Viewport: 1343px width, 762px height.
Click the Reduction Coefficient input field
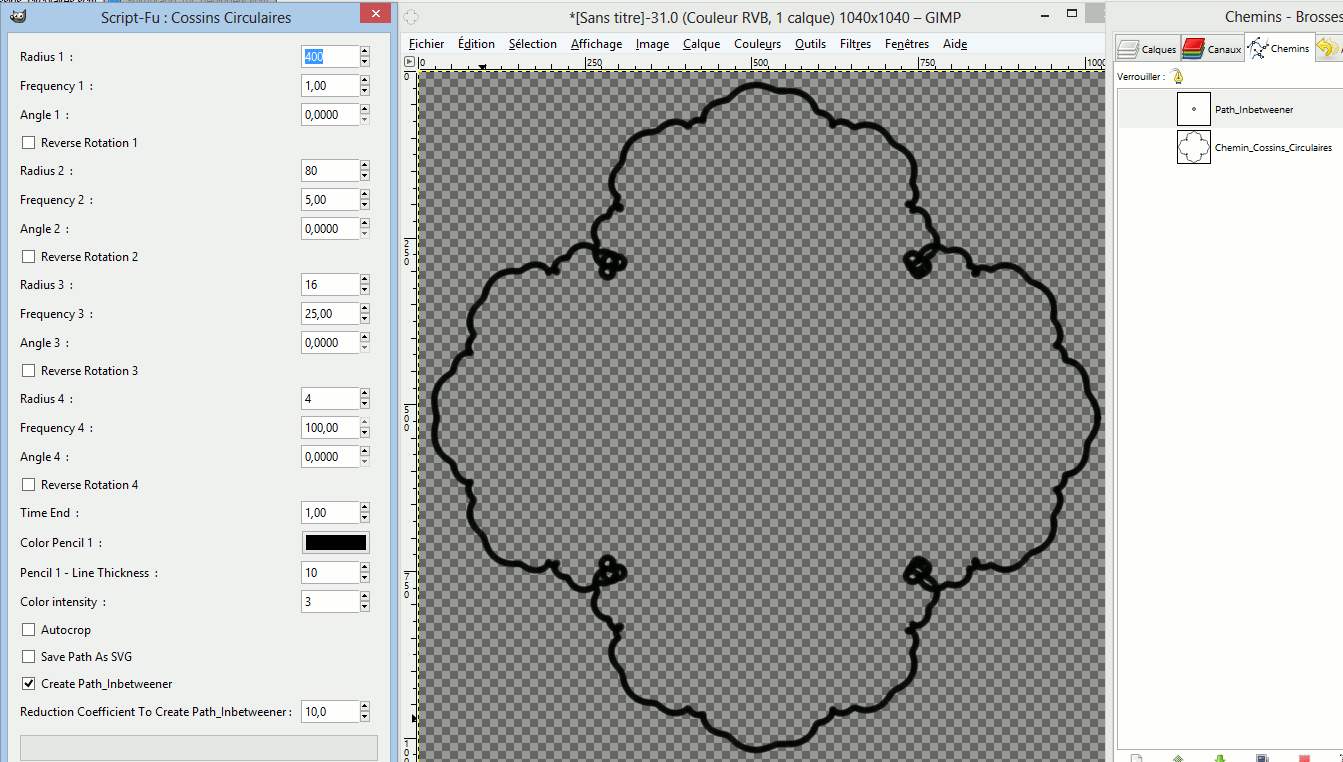pos(330,712)
